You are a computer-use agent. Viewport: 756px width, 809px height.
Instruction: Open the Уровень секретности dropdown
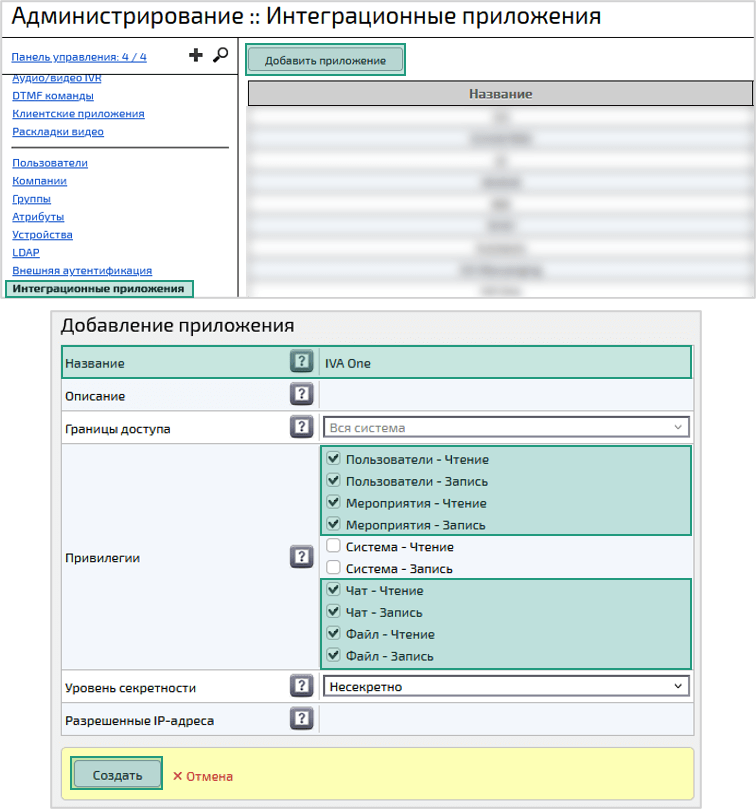tap(506, 686)
